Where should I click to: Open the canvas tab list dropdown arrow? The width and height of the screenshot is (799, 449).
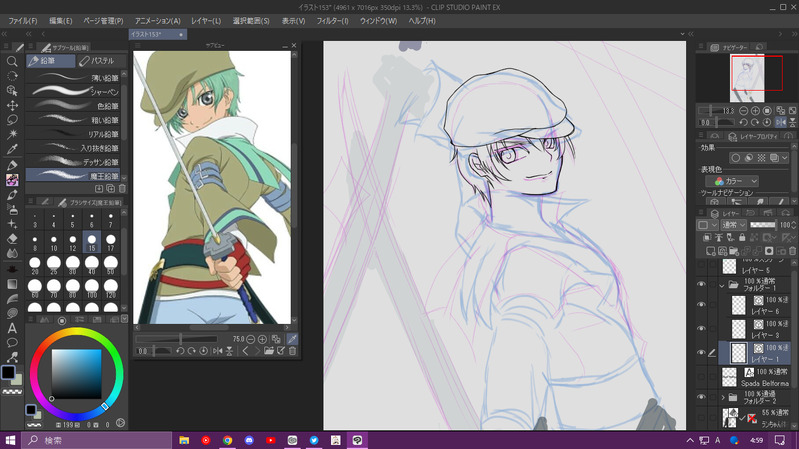click(x=682, y=34)
